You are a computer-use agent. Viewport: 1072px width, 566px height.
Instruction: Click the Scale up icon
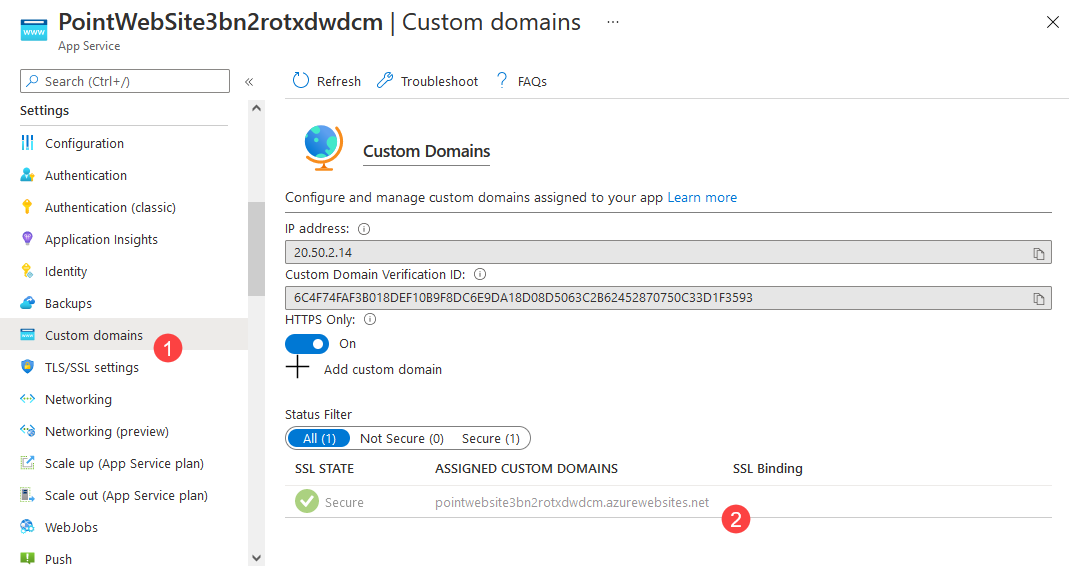(x=27, y=463)
